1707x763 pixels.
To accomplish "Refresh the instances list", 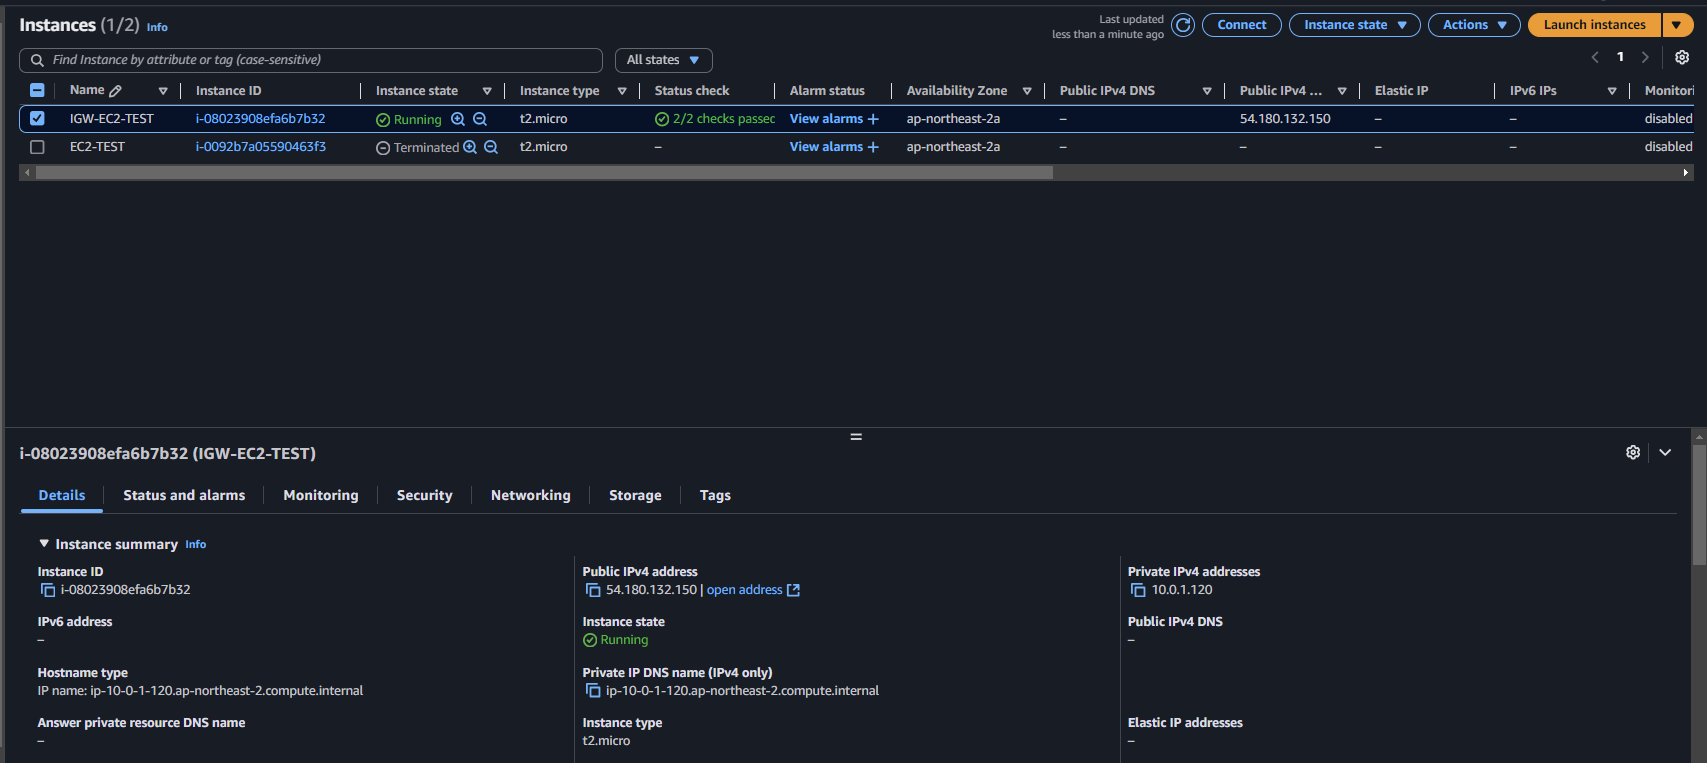I will coord(1183,25).
